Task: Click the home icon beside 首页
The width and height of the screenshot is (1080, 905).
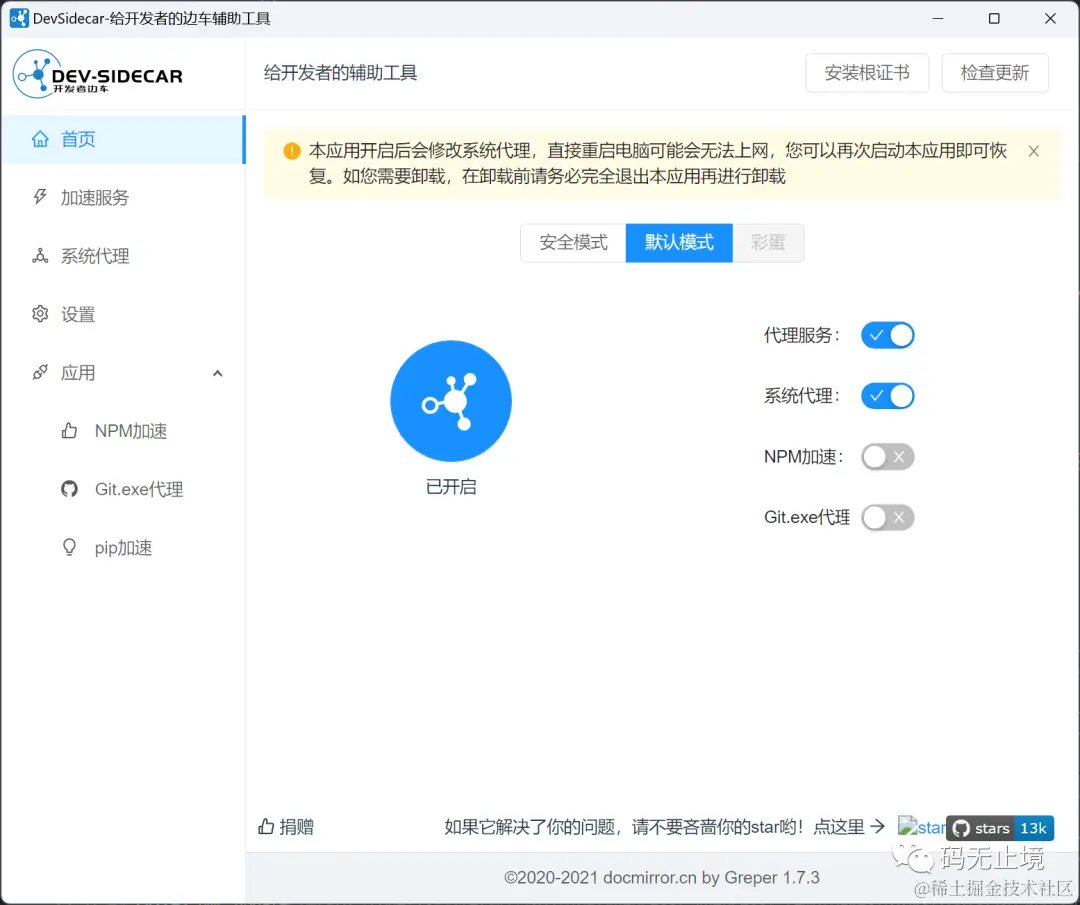Action: tap(40, 139)
